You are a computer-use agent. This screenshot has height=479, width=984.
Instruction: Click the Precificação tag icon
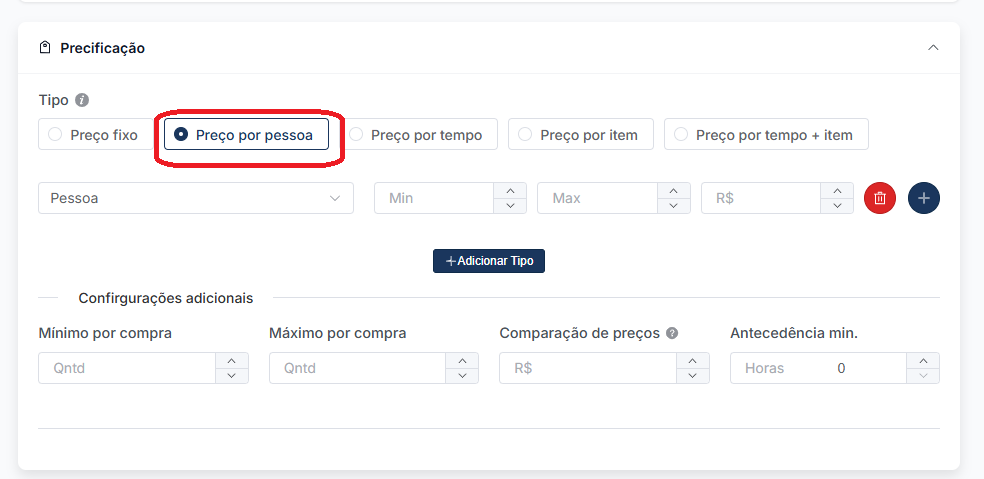click(x=45, y=48)
